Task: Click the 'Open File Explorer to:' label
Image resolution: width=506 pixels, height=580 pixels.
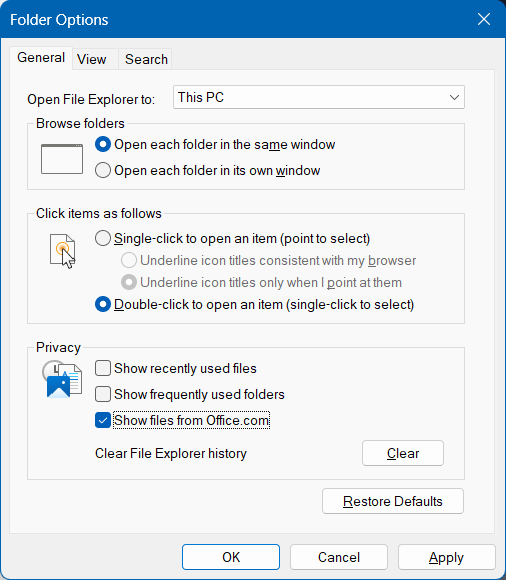Action: tap(91, 100)
